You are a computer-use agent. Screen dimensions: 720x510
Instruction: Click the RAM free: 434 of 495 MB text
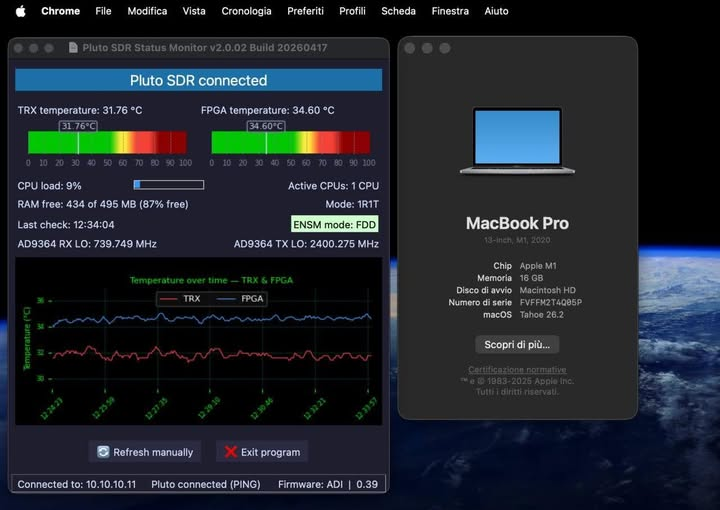[x=103, y=204]
